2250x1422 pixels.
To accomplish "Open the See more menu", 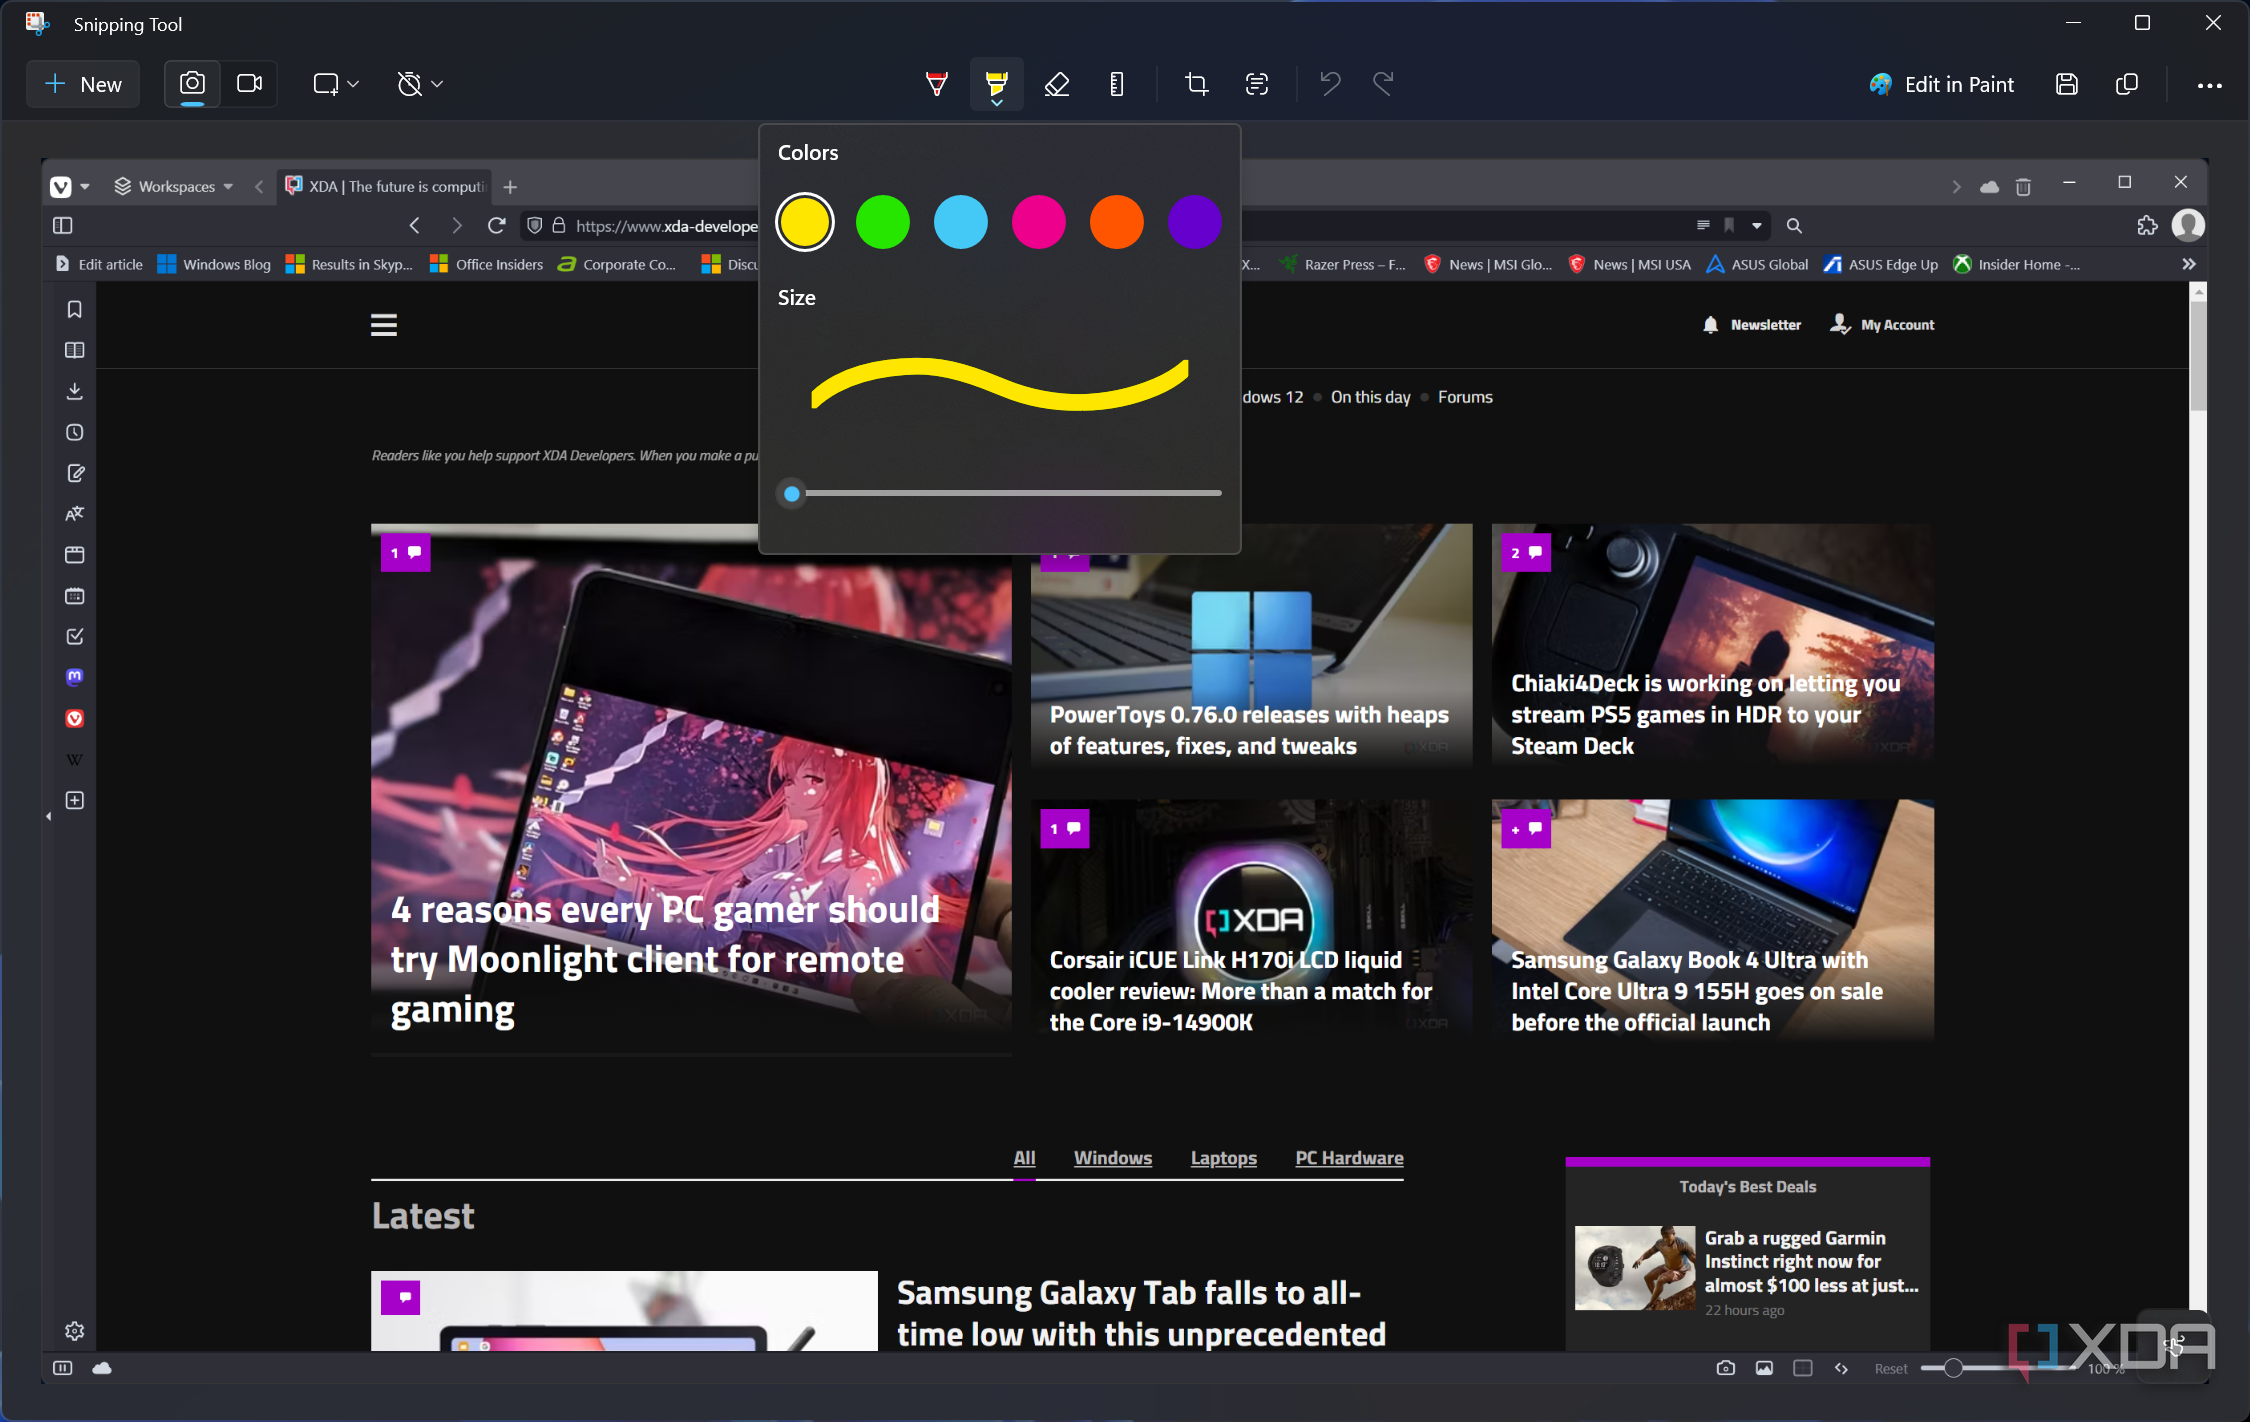I will tap(2209, 85).
